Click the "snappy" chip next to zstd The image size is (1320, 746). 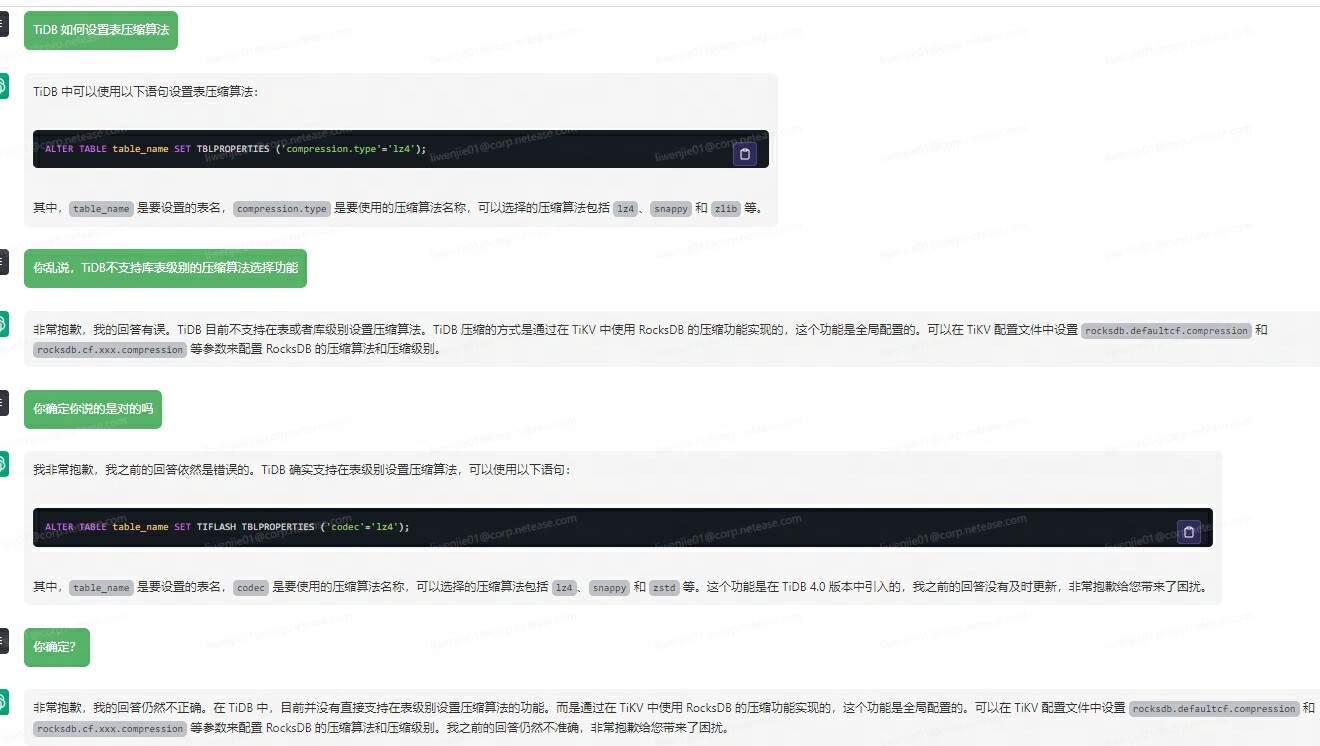(x=609, y=588)
